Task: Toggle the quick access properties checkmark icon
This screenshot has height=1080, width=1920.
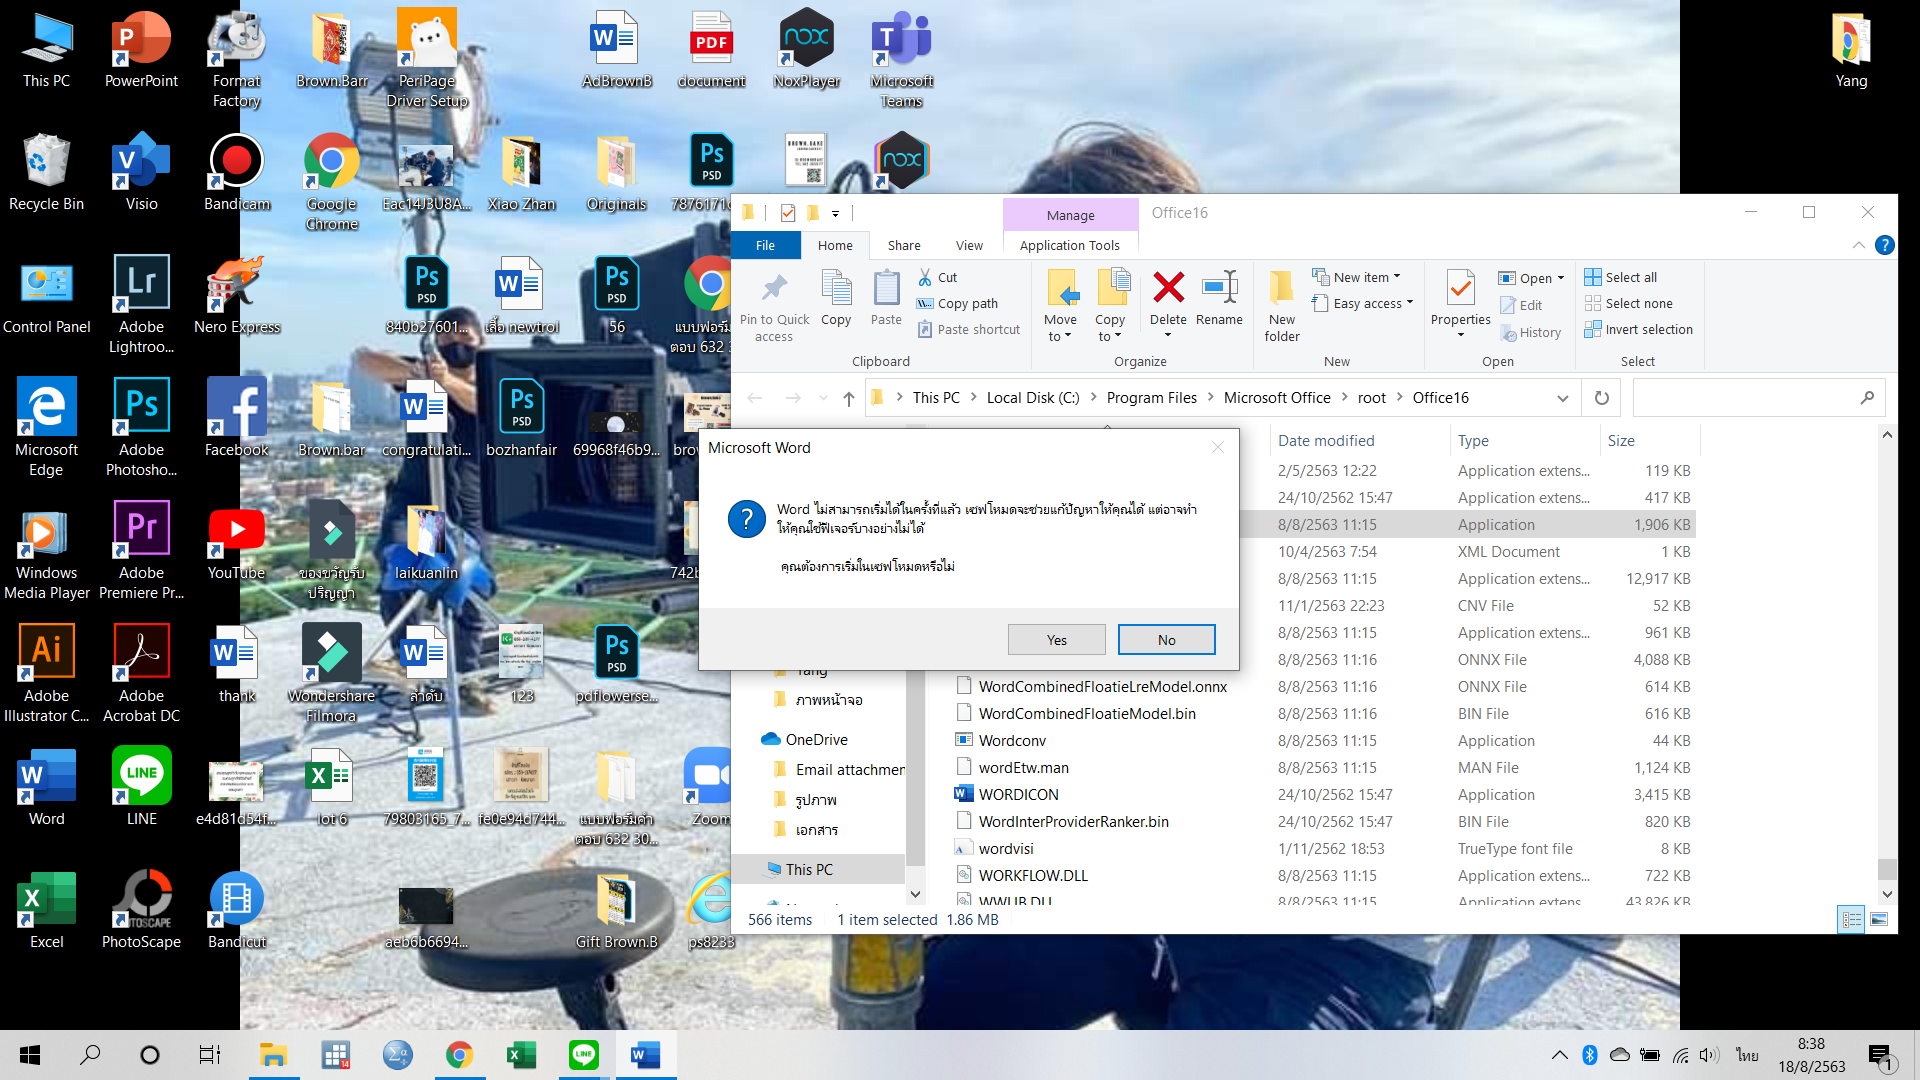Action: pyautogui.click(x=788, y=212)
